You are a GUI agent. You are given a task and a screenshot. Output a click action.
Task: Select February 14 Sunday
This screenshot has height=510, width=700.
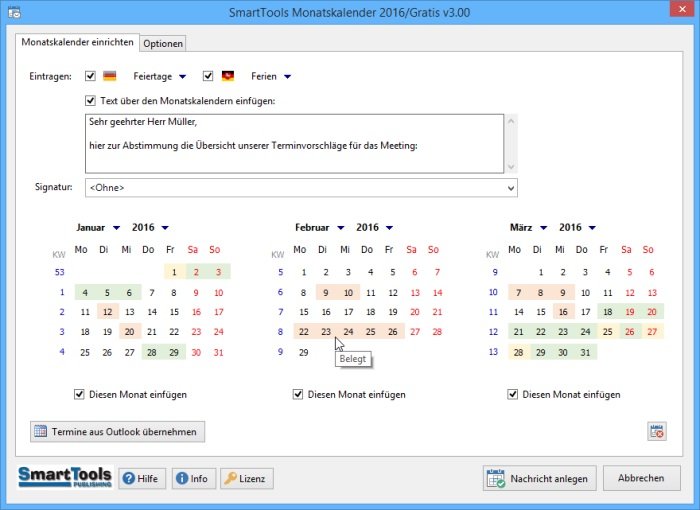pyautogui.click(x=438, y=293)
